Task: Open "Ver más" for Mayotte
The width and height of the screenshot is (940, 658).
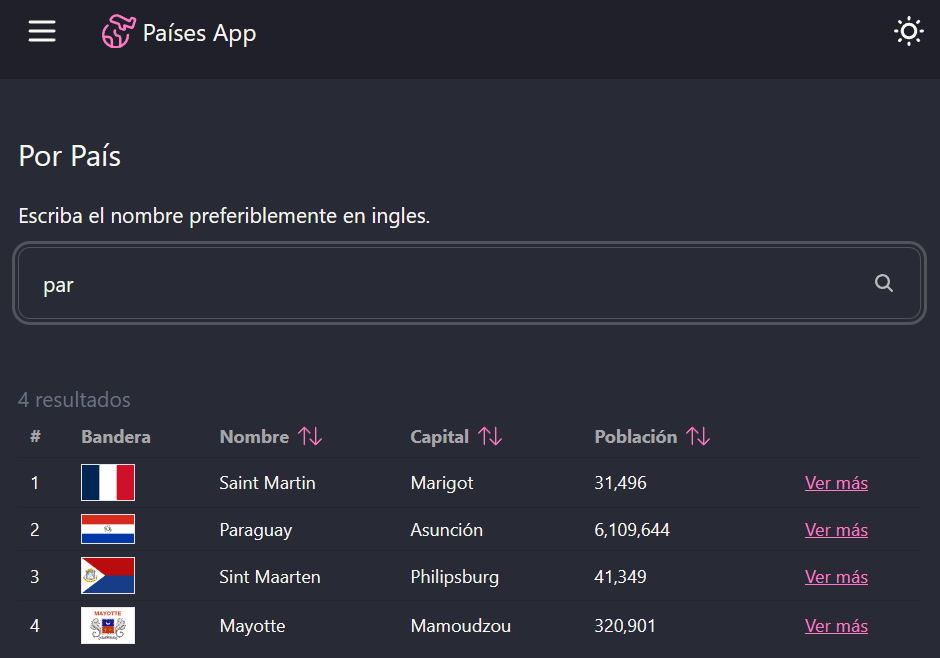Action: pyautogui.click(x=836, y=625)
